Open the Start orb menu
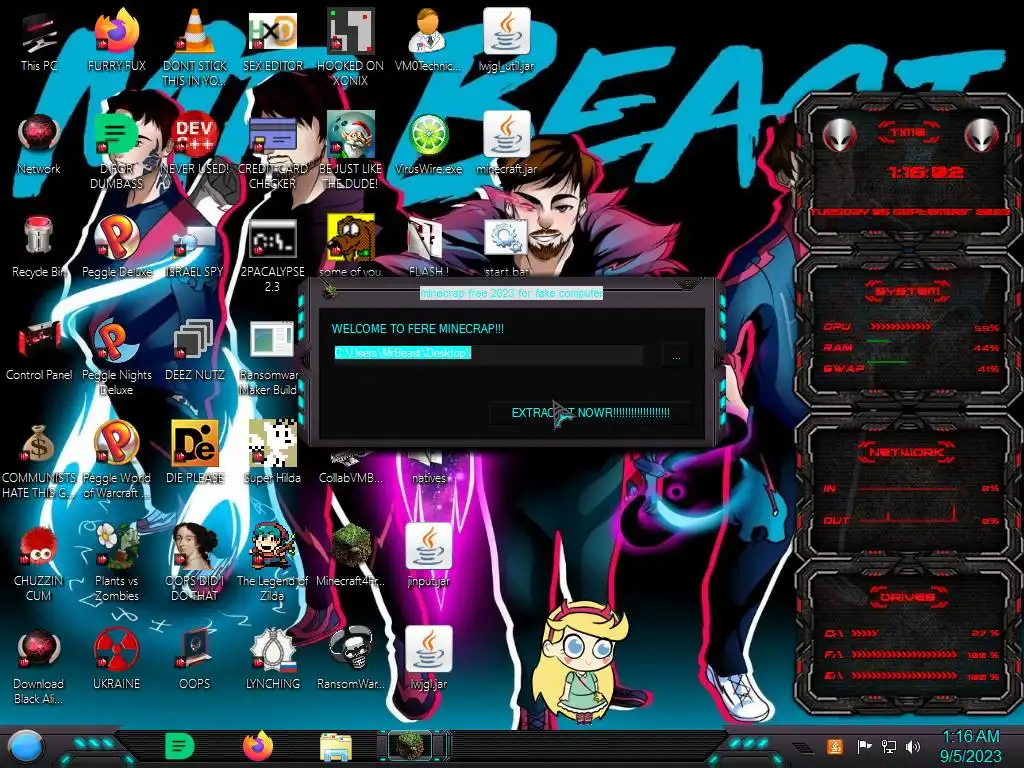Screen dimensions: 1024x768 tap(25, 747)
